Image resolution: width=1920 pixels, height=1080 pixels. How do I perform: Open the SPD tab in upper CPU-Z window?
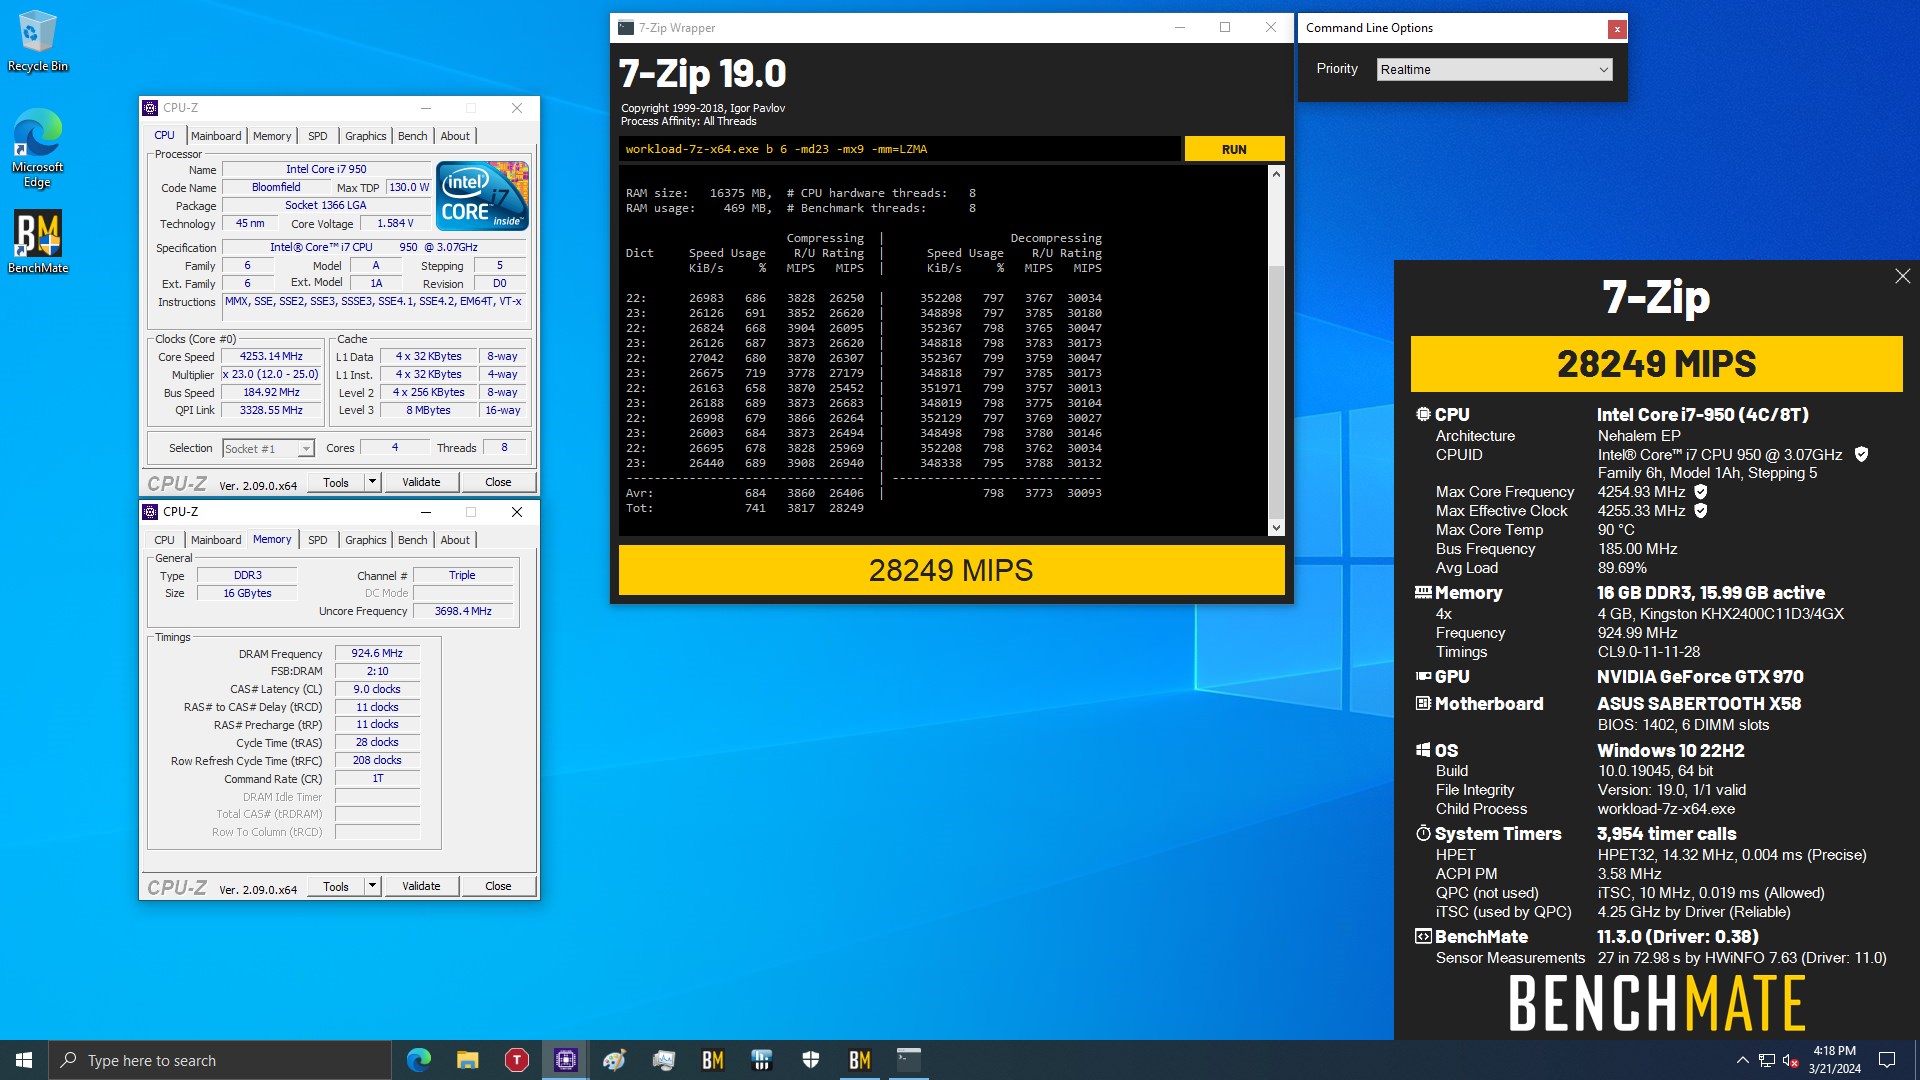coord(317,136)
